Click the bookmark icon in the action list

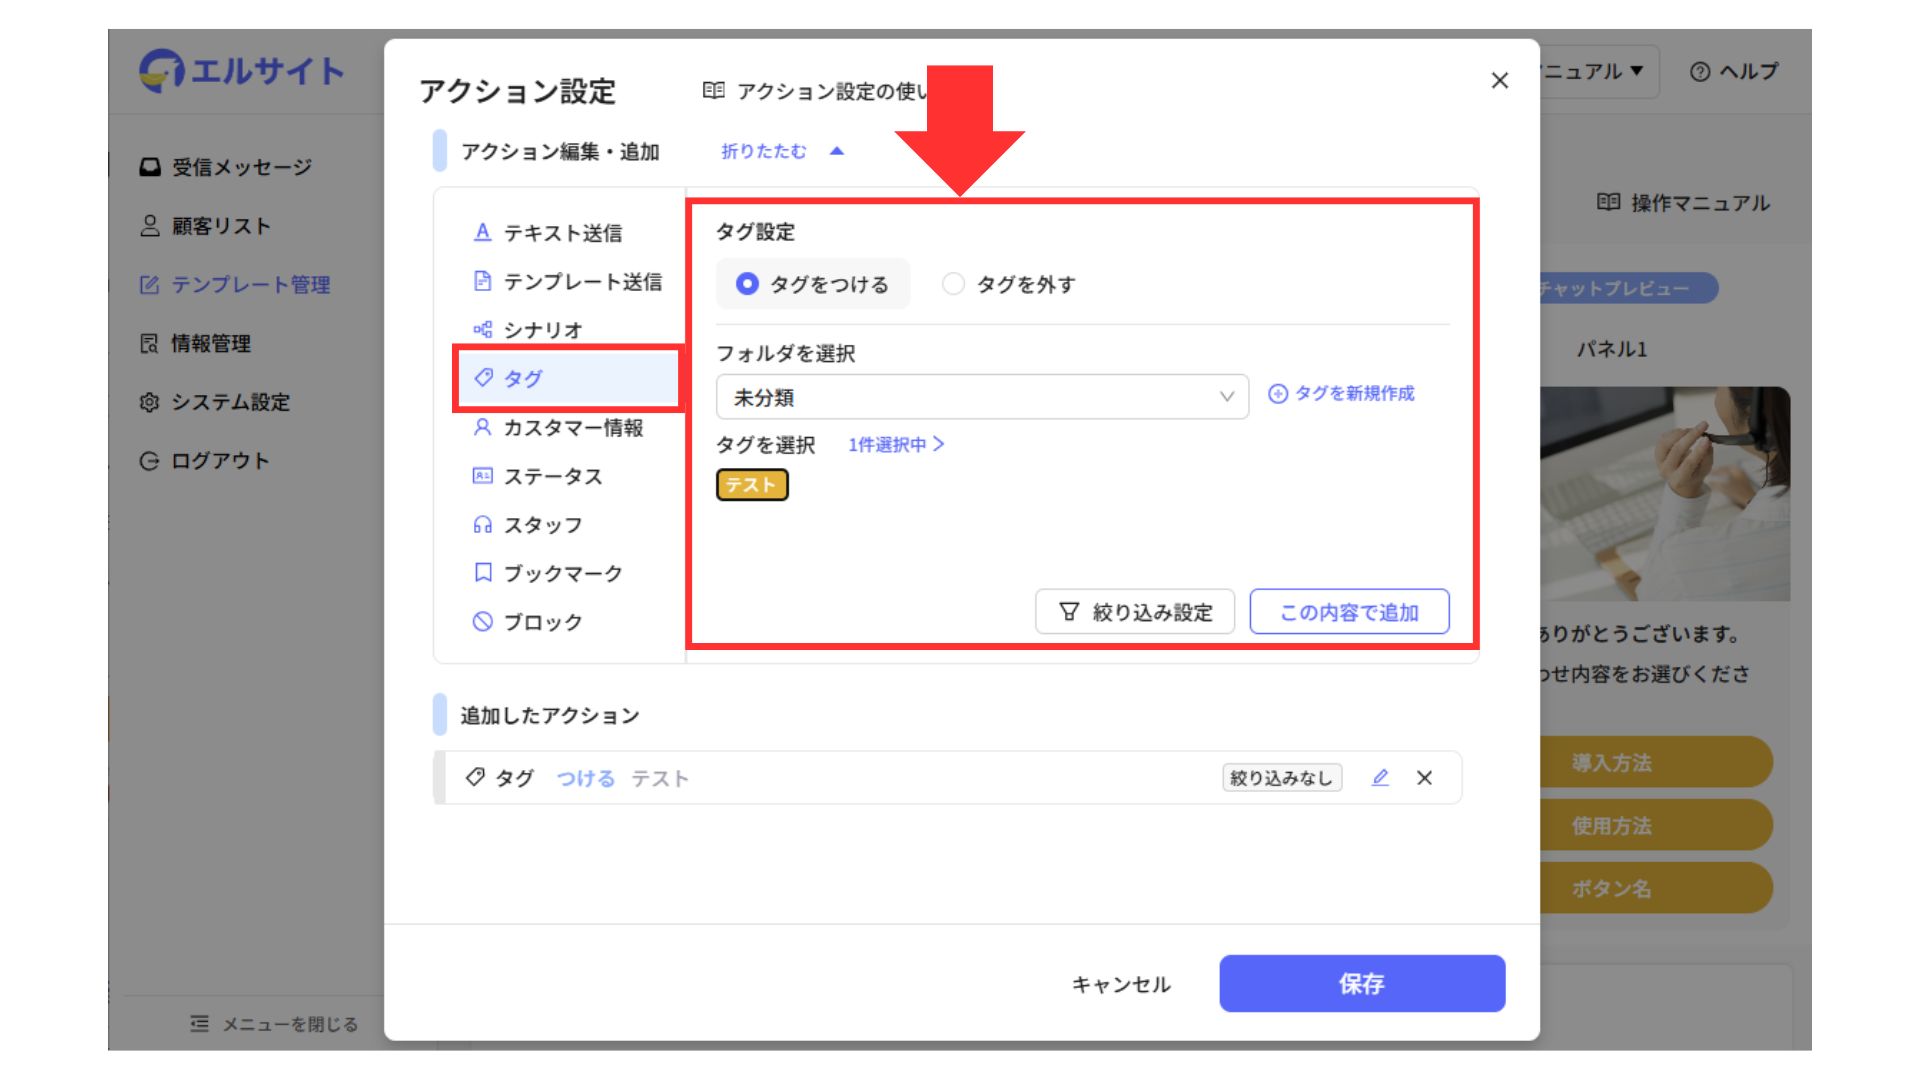[x=483, y=573]
